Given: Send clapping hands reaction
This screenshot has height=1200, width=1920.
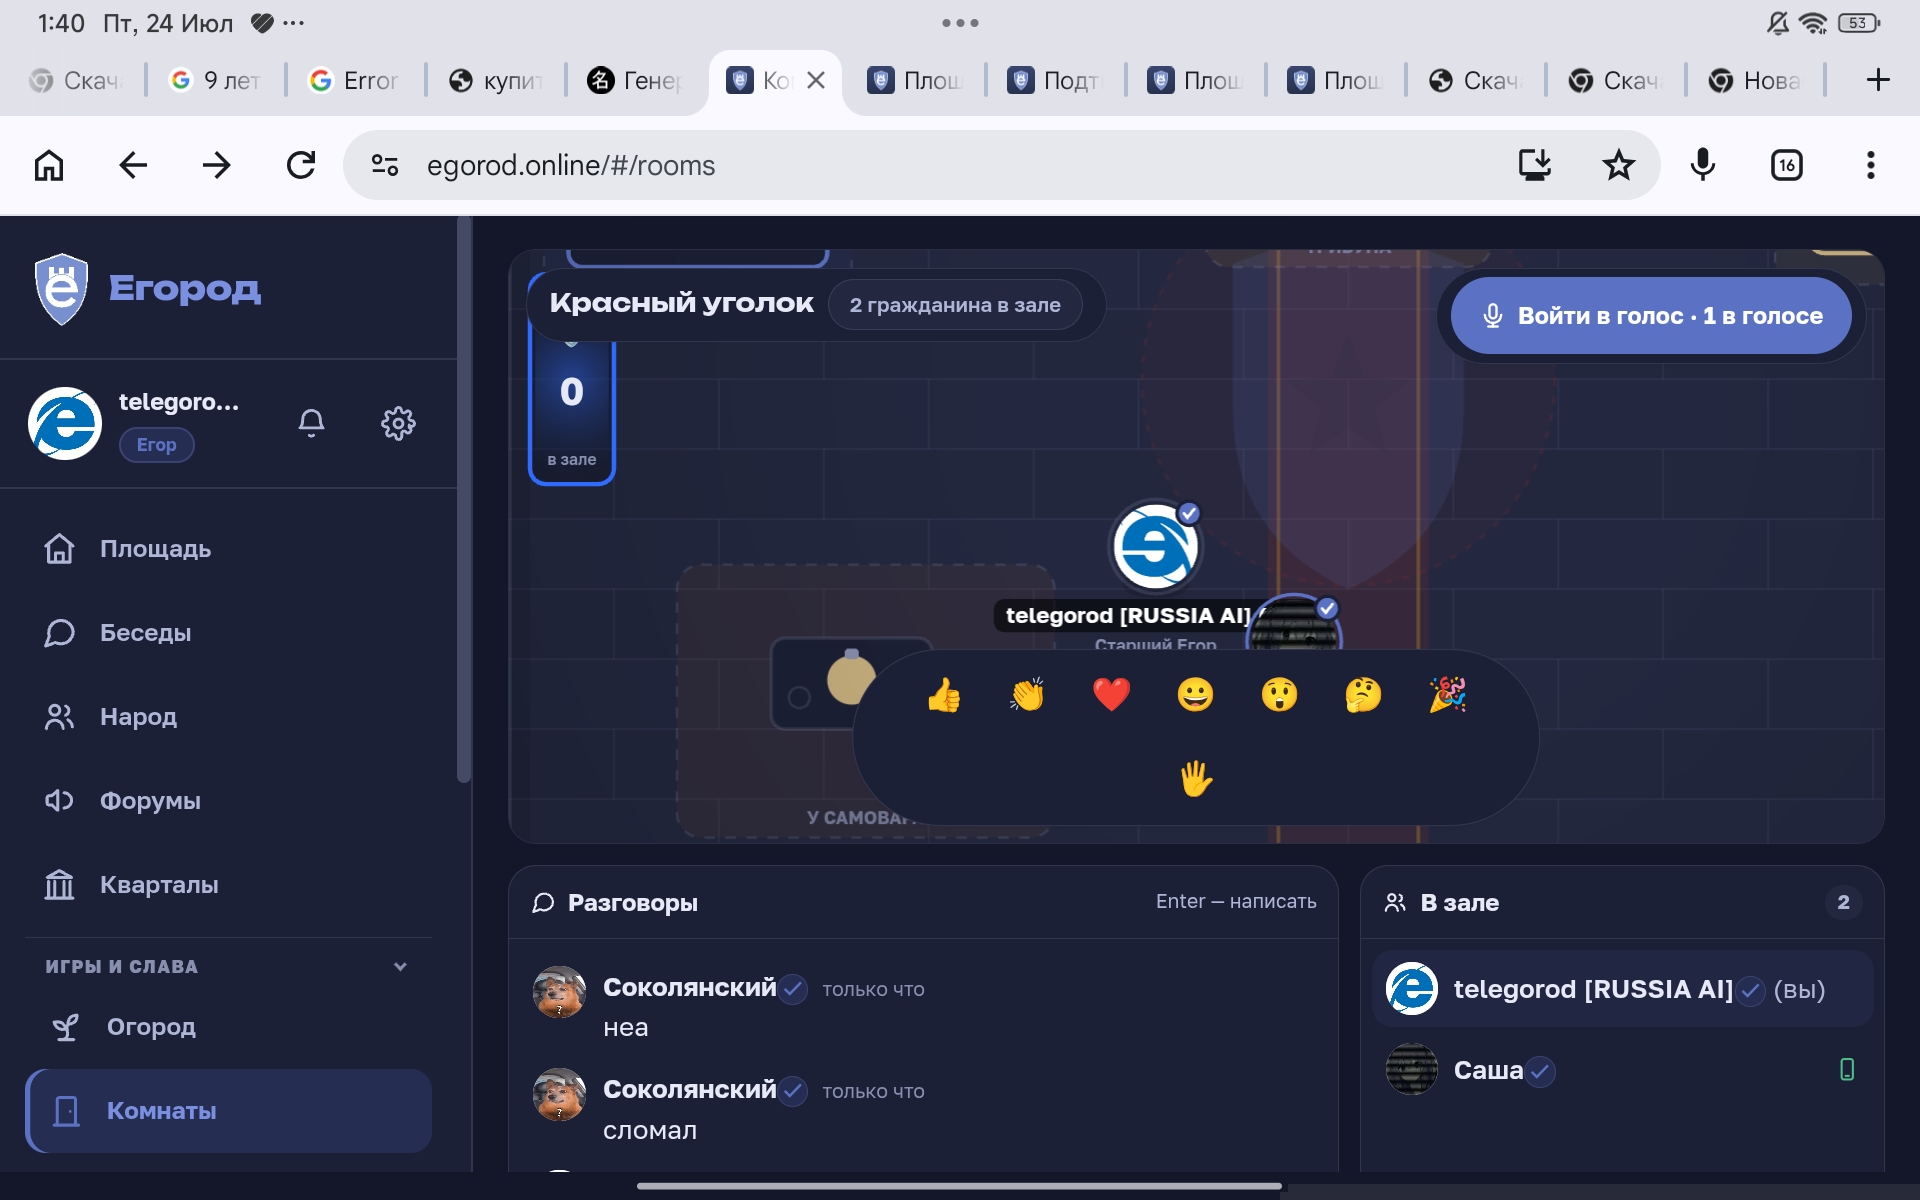Looking at the screenshot, I should pos(1027,694).
